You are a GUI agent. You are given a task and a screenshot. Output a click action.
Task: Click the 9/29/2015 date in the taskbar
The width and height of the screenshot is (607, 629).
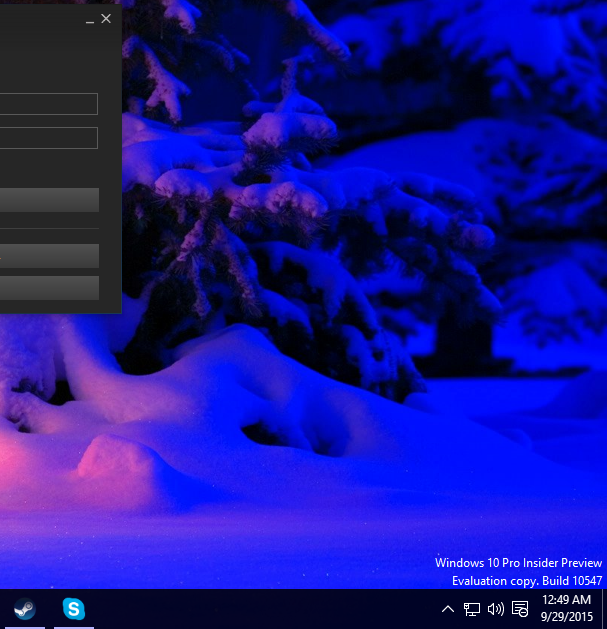click(566, 617)
